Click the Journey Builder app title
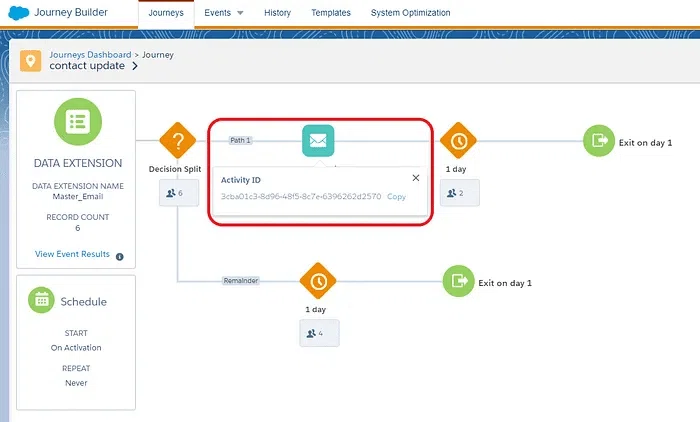Viewport: 700px width, 422px height. point(71,13)
